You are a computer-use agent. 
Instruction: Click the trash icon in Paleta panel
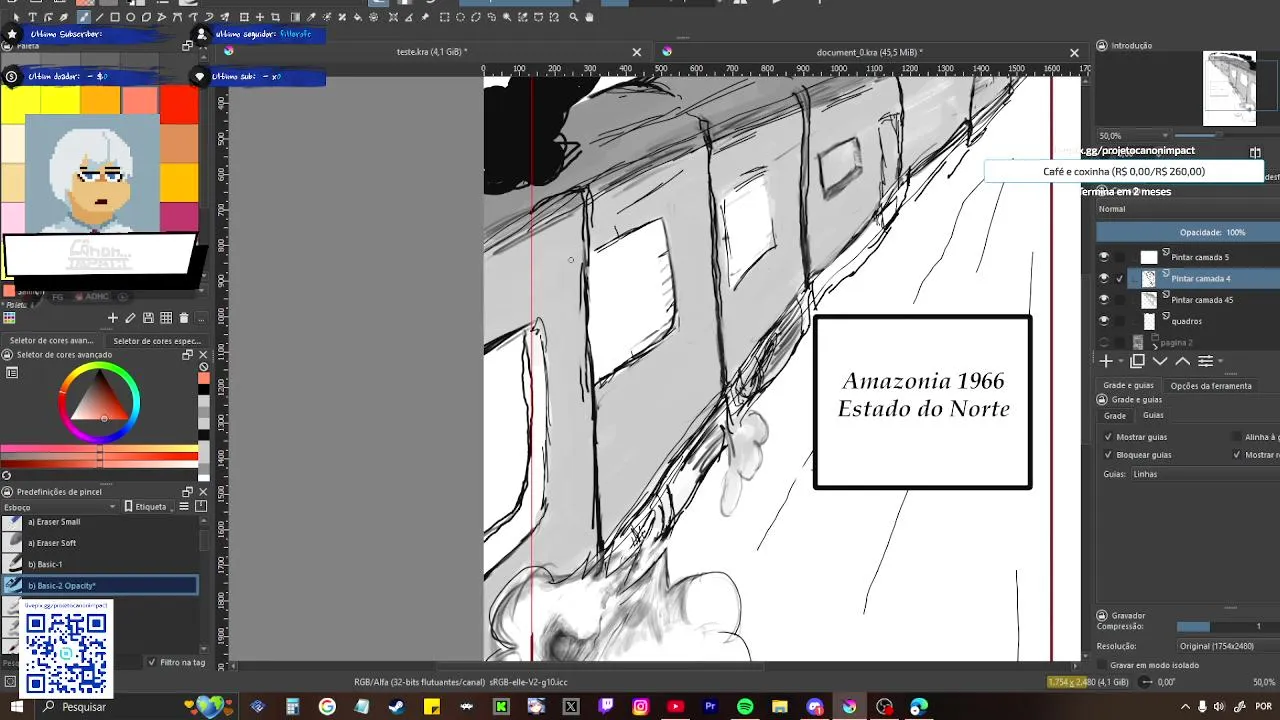[x=183, y=318]
